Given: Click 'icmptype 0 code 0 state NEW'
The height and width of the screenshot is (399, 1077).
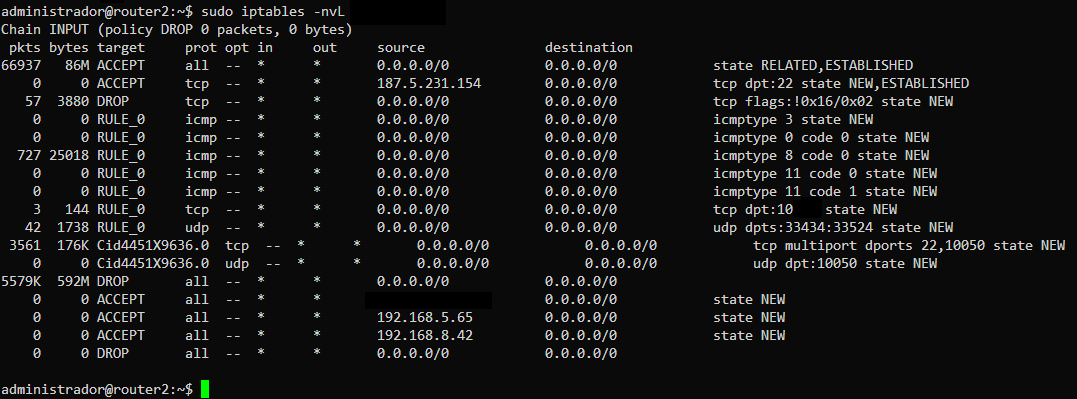Looking at the screenshot, I should point(821,137).
